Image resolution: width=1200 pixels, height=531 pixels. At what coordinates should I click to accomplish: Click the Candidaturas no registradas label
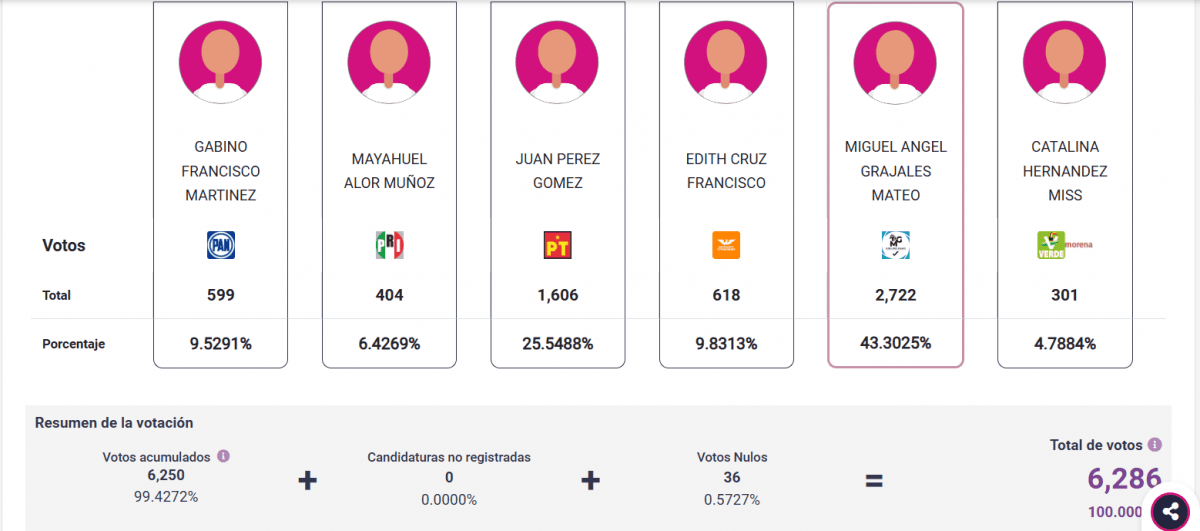coord(449,457)
